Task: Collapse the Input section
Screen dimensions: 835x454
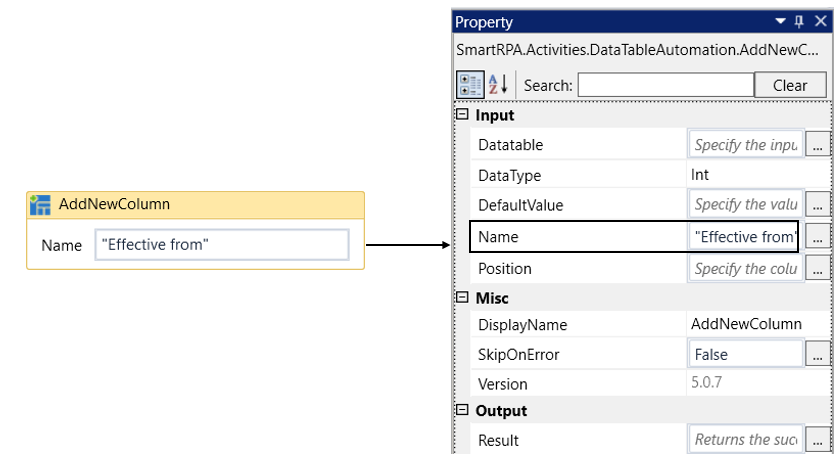Action: tap(462, 115)
